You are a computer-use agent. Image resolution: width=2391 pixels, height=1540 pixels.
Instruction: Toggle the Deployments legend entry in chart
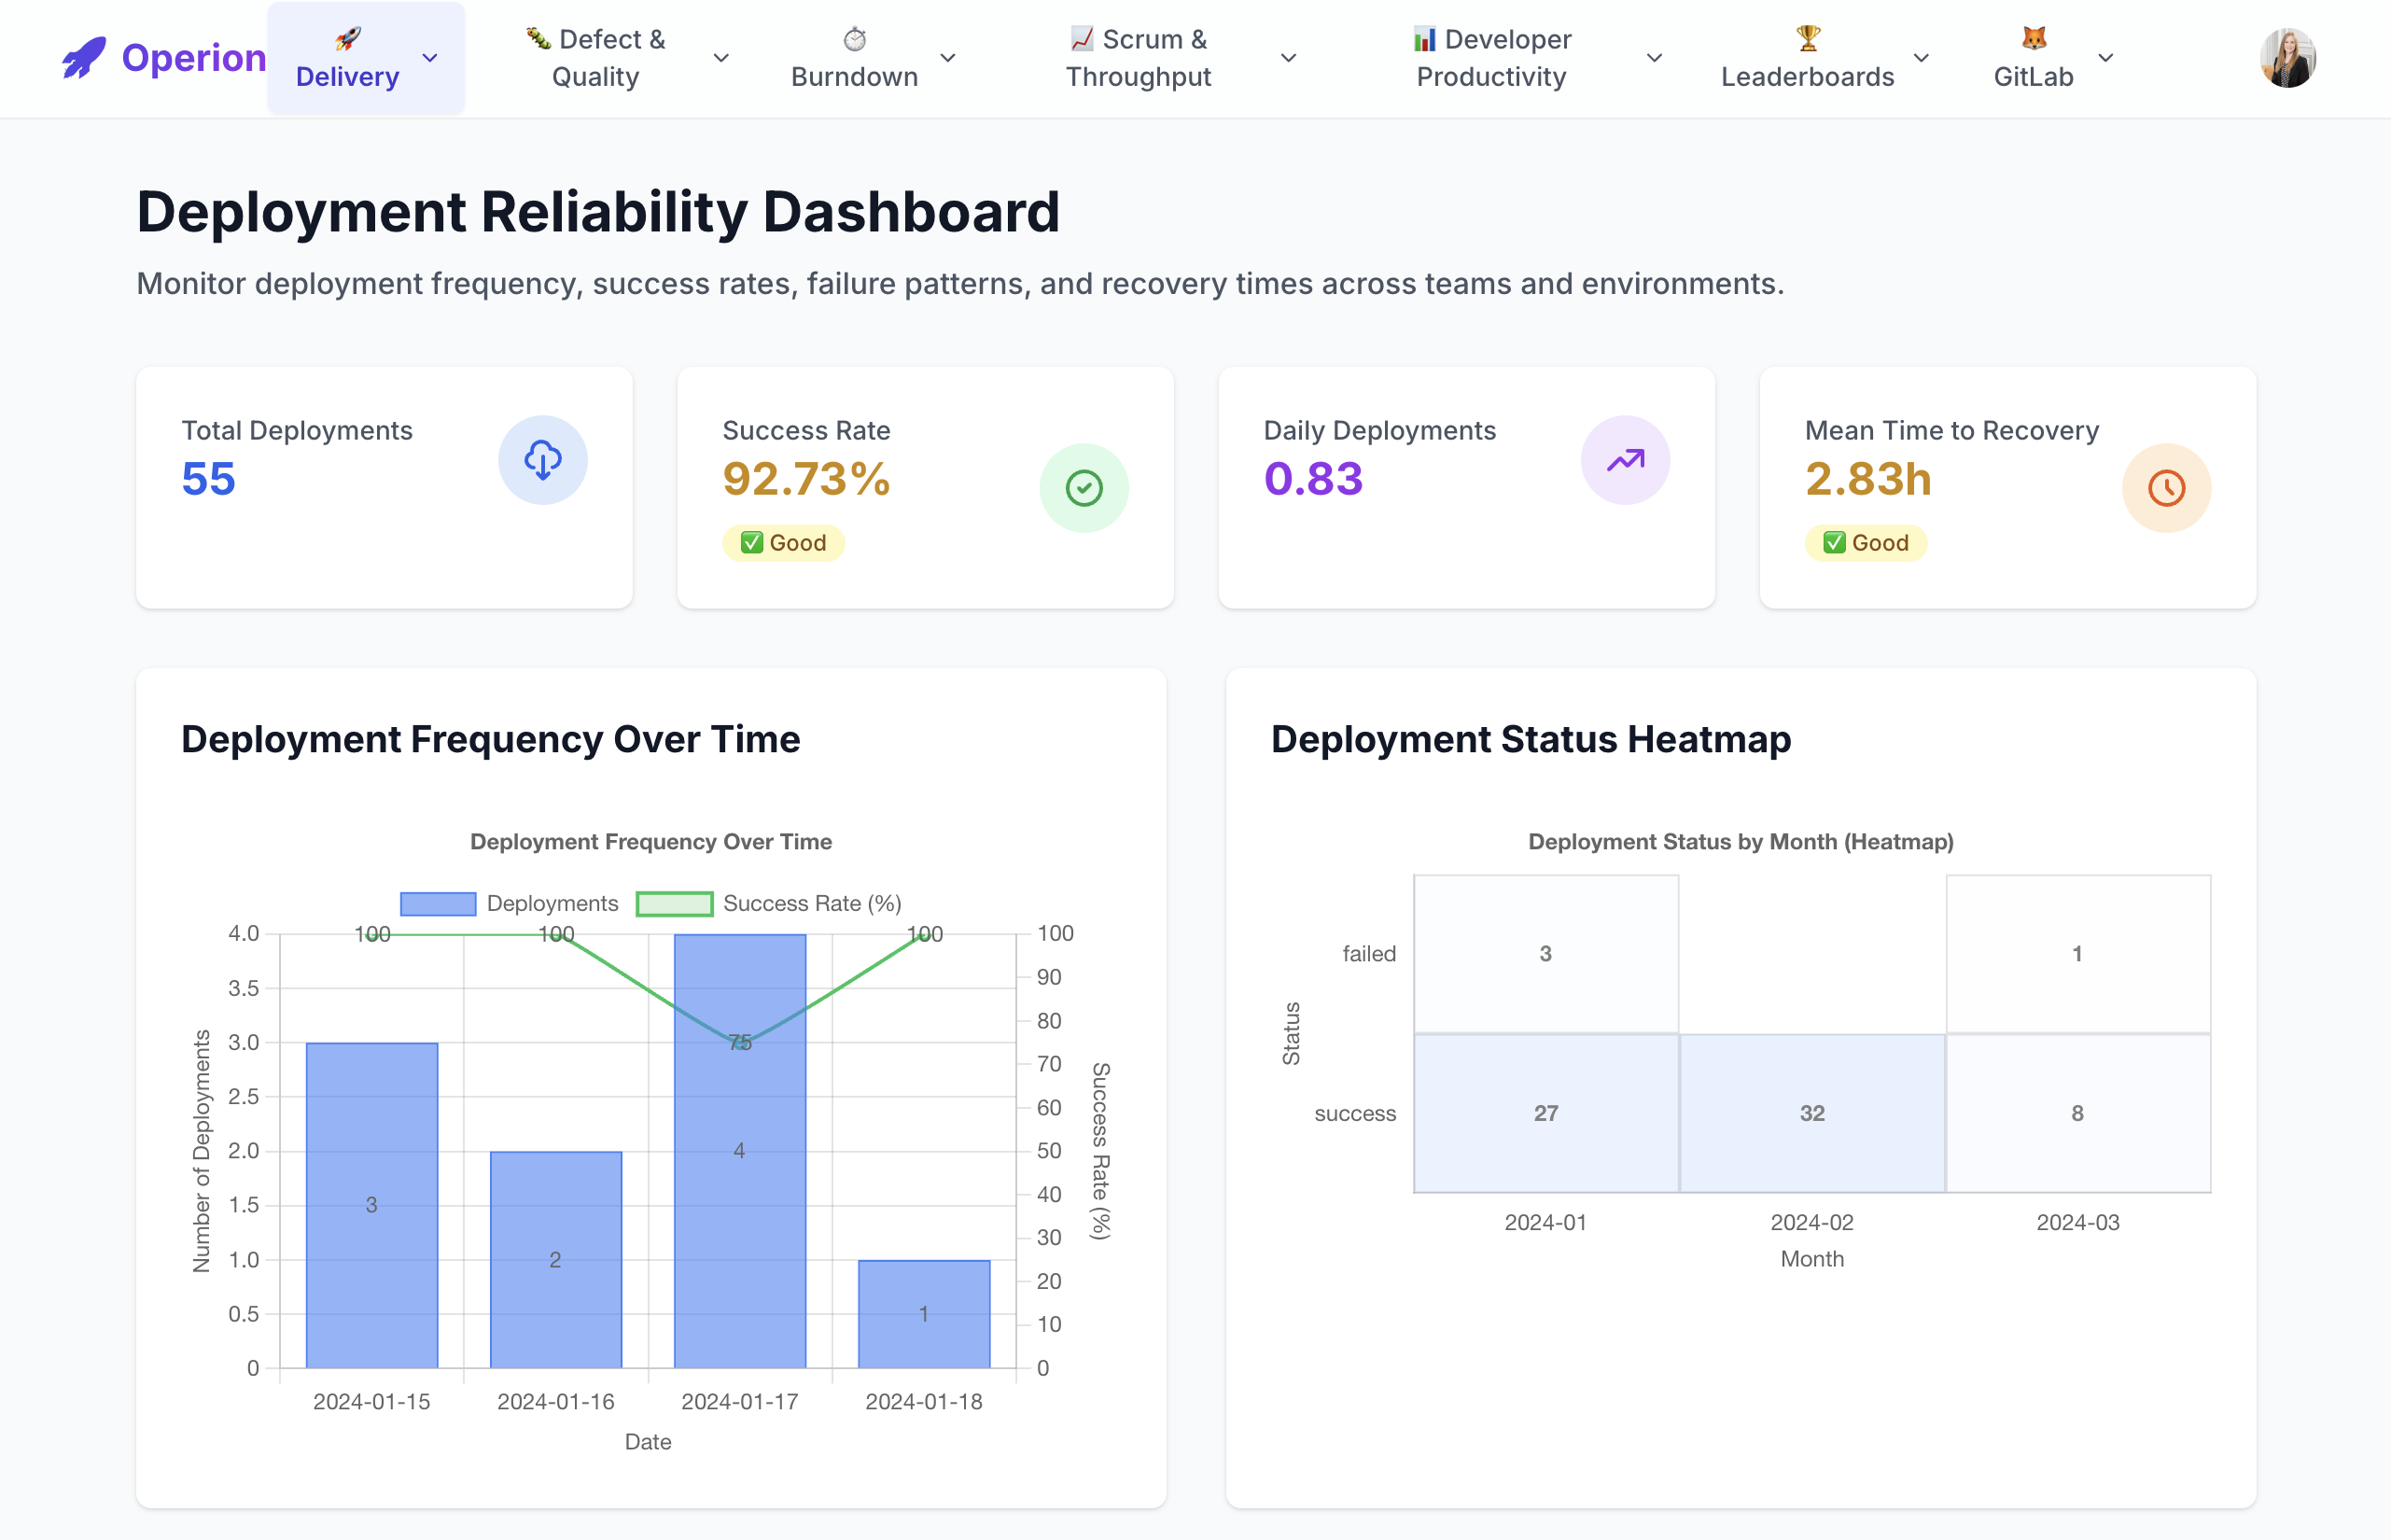click(510, 904)
